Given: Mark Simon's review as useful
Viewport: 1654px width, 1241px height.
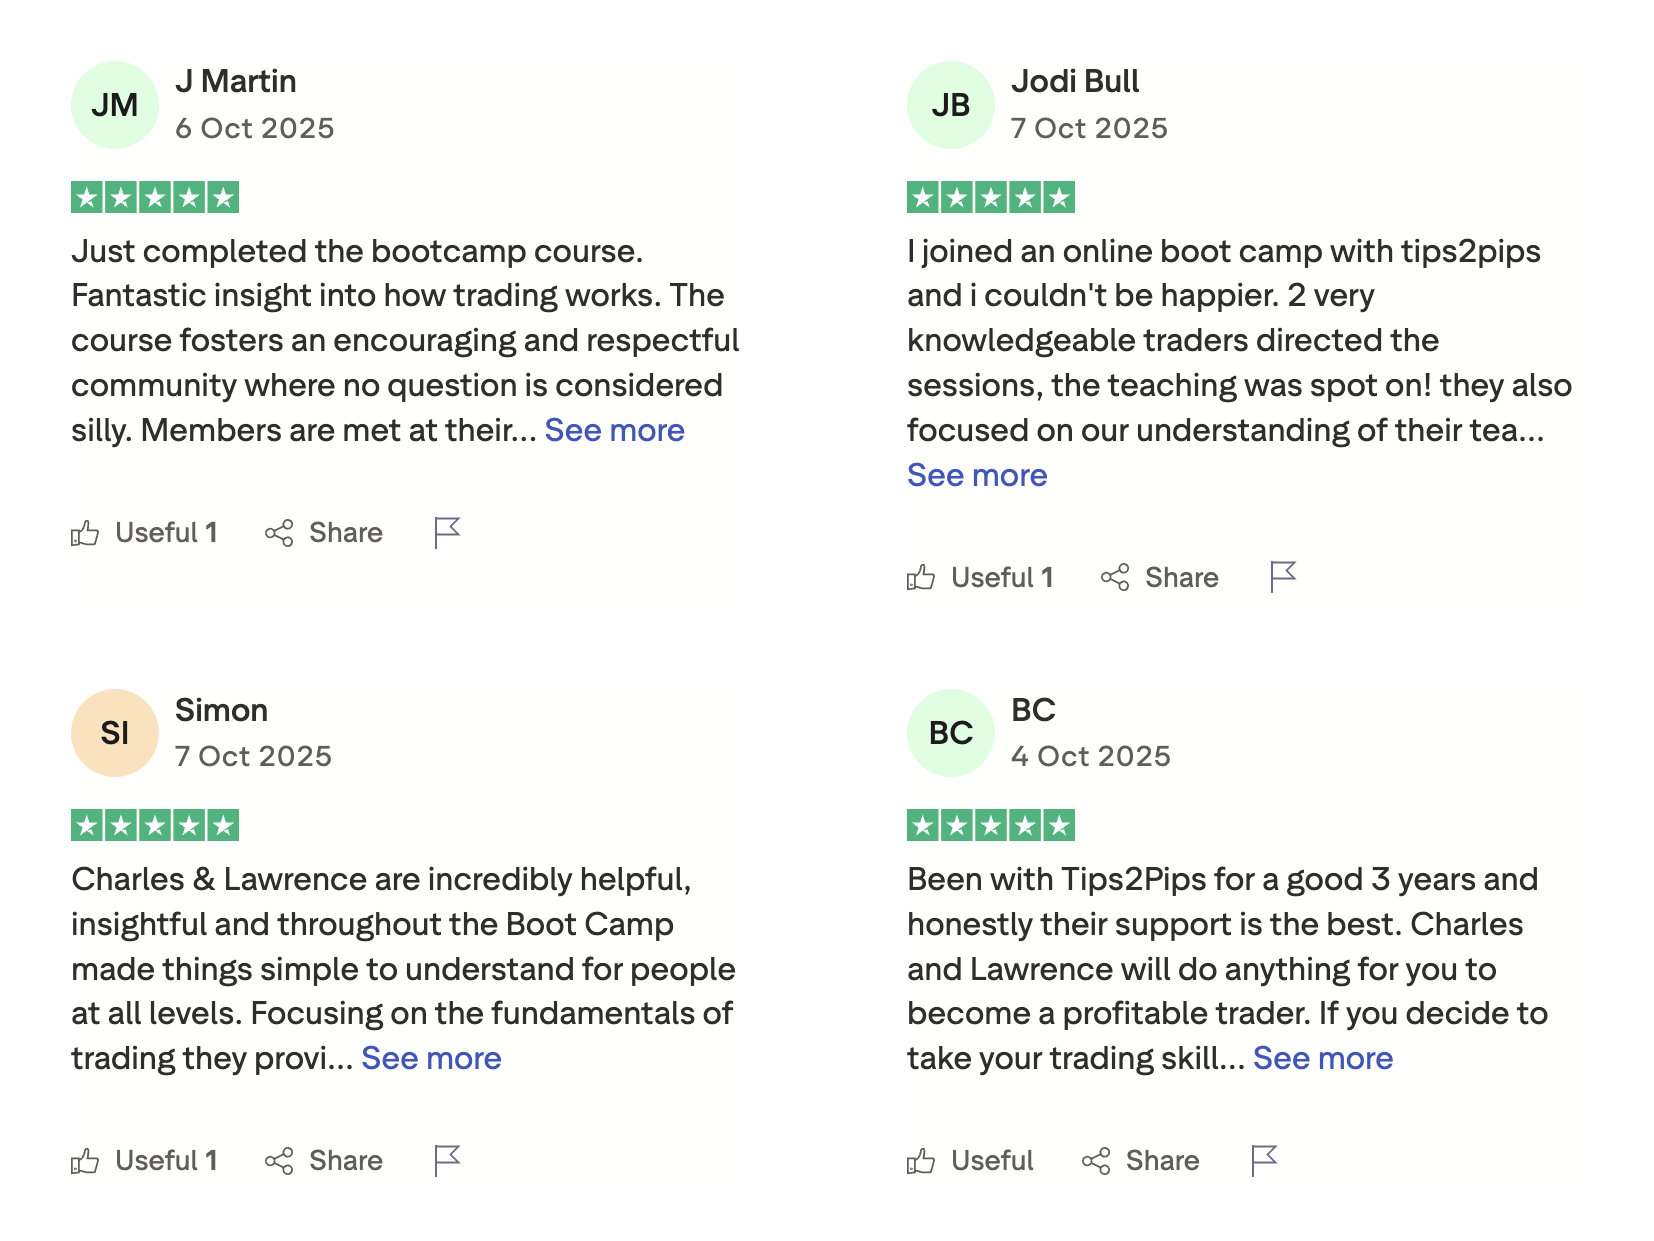Looking at the screenshot, I should coord(144,1161).
